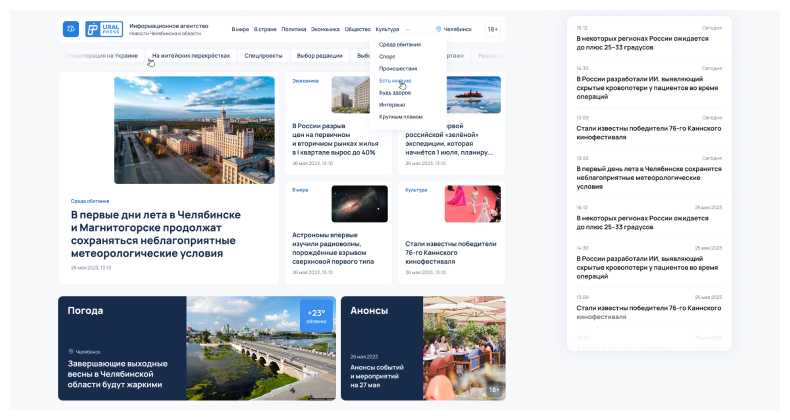Open the article Астрономы впервые изучили радиоволны
This screenshot has width=790, height=420.
[333, 248]
